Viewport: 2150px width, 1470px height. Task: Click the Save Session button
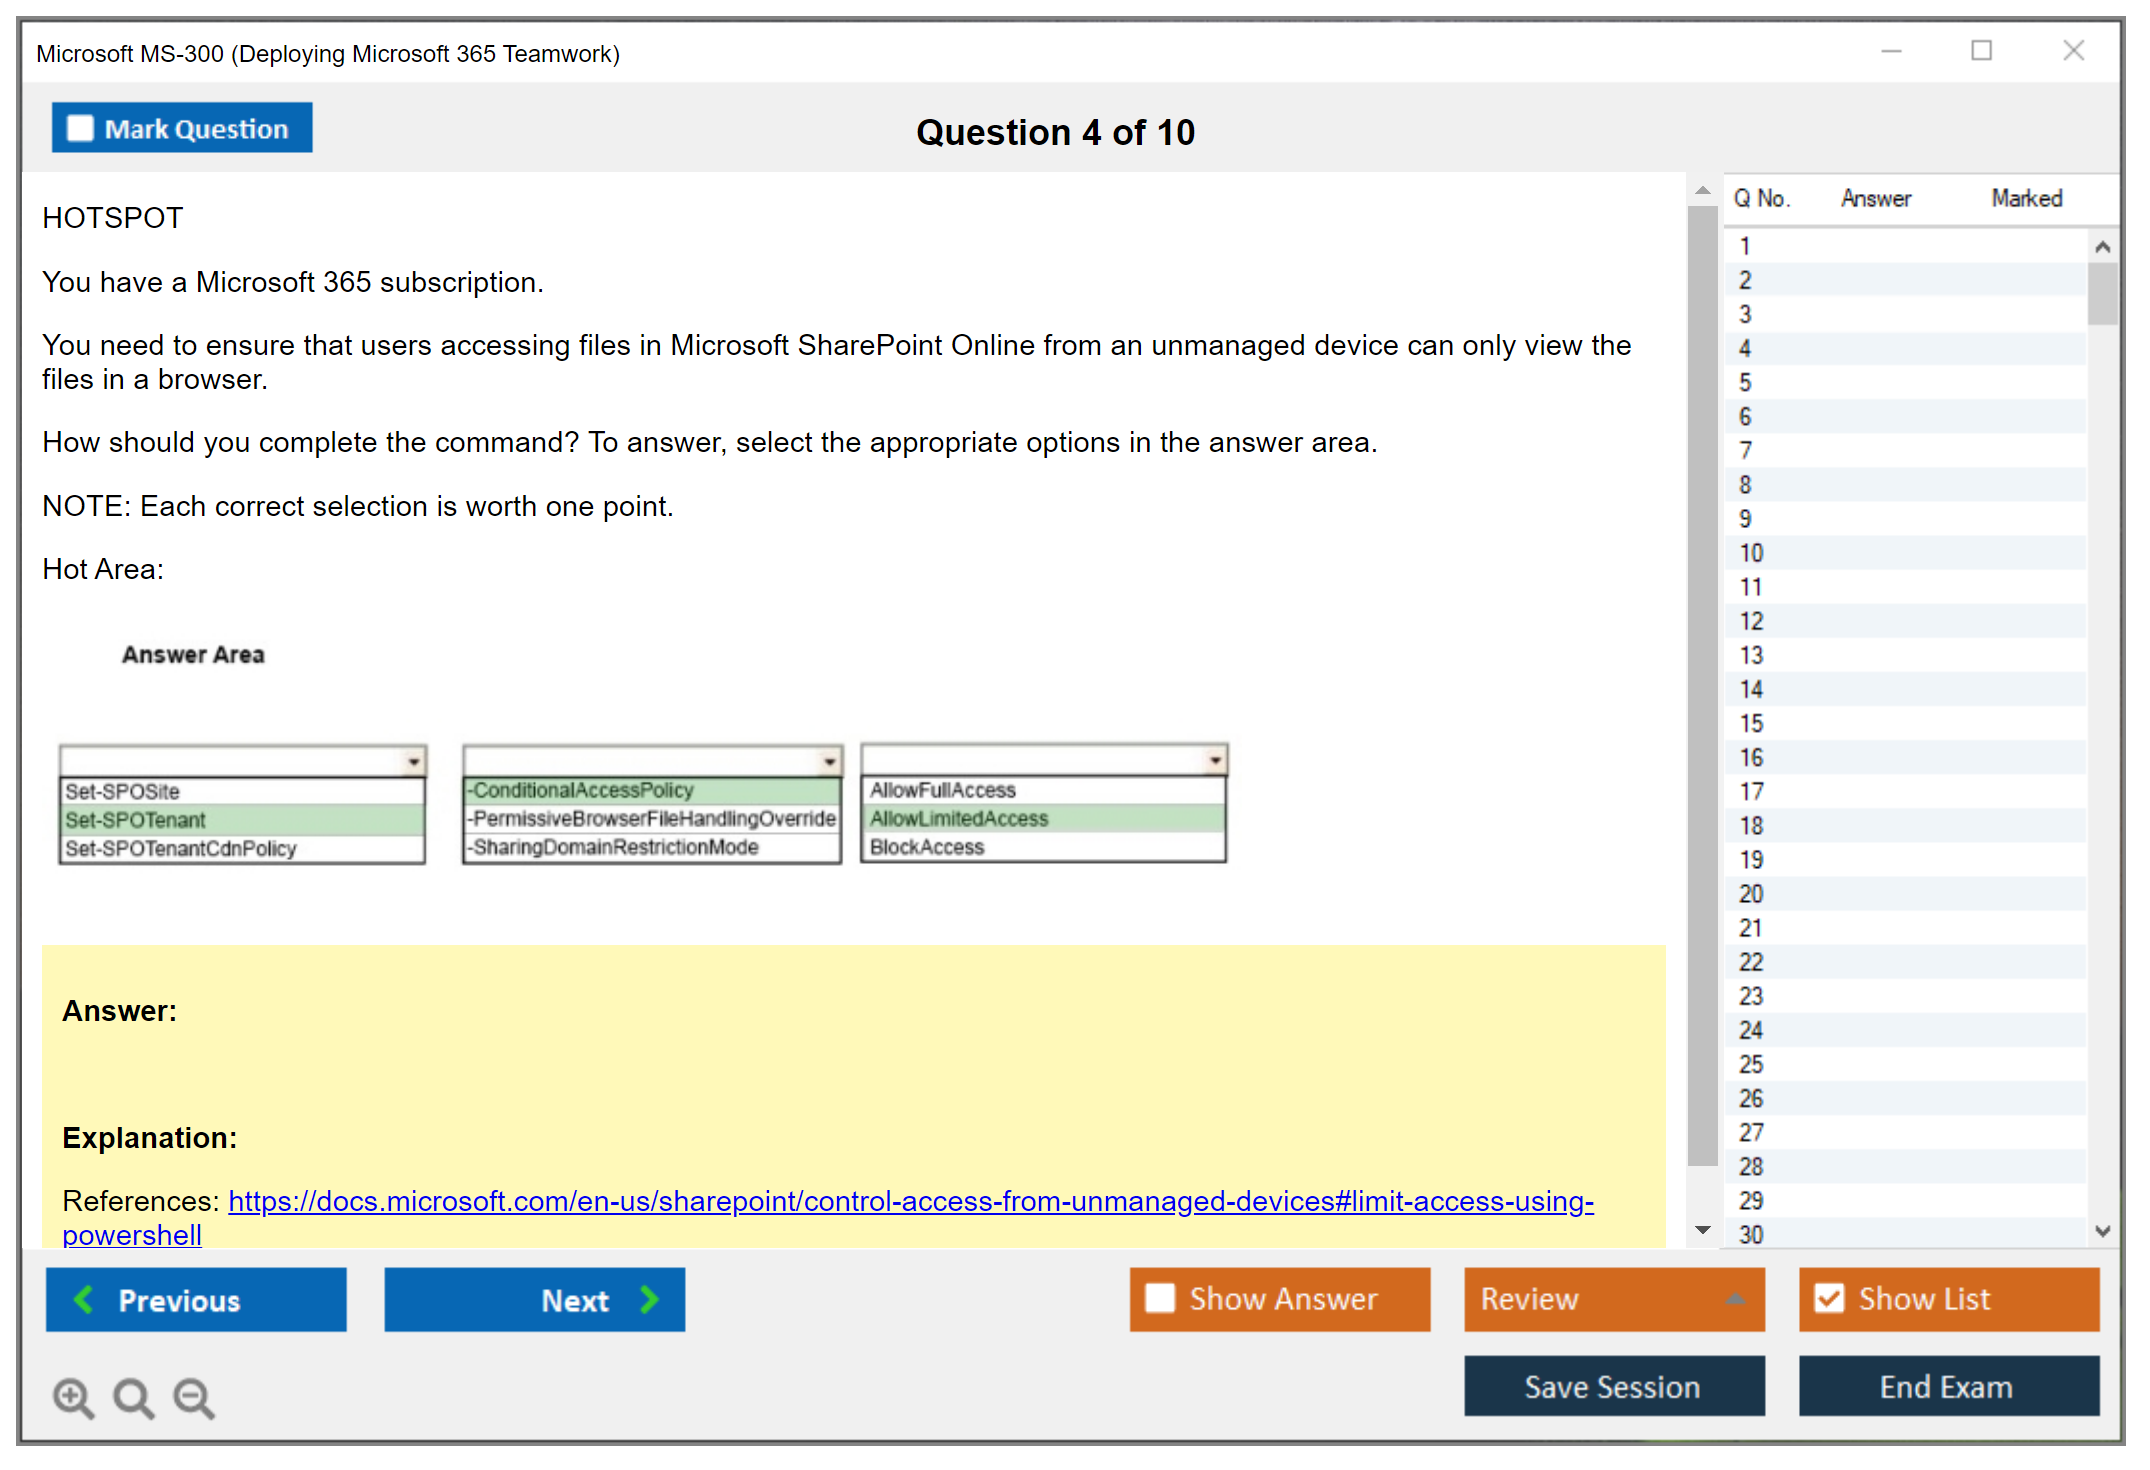[1613, 1386]
